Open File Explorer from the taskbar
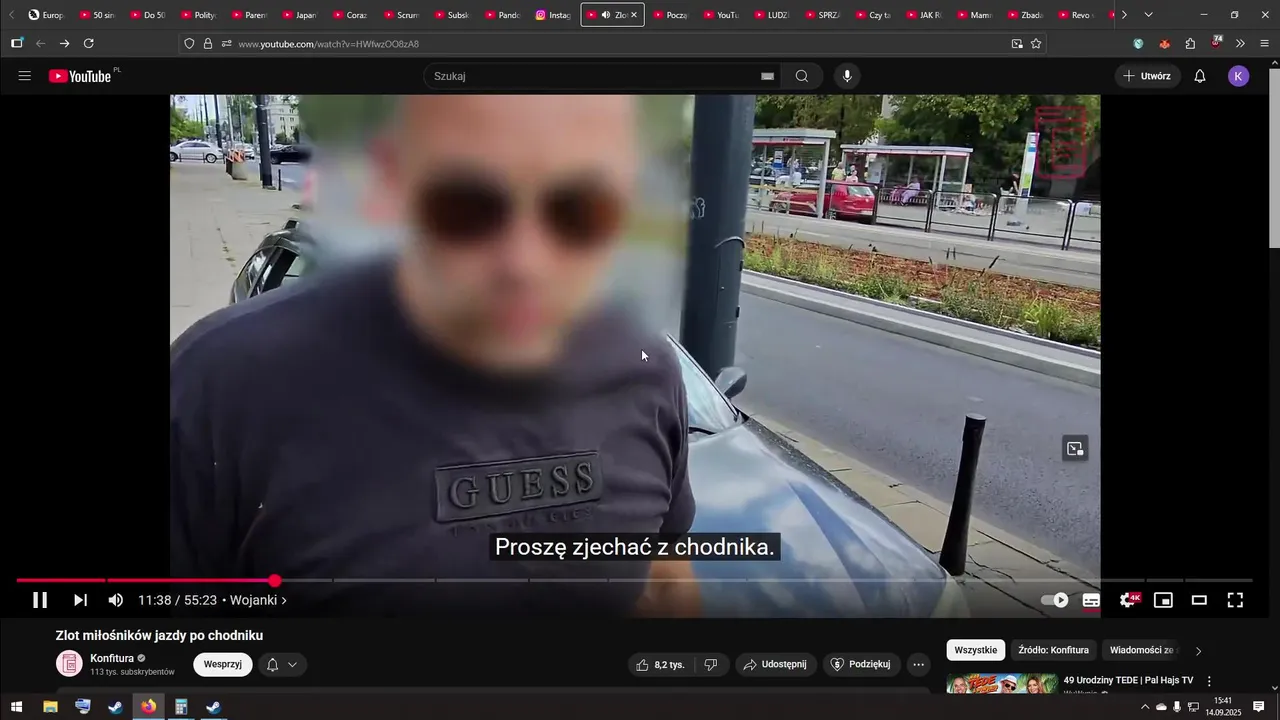This screenshot has height=720, width=1280. click(x=50, y=707)
